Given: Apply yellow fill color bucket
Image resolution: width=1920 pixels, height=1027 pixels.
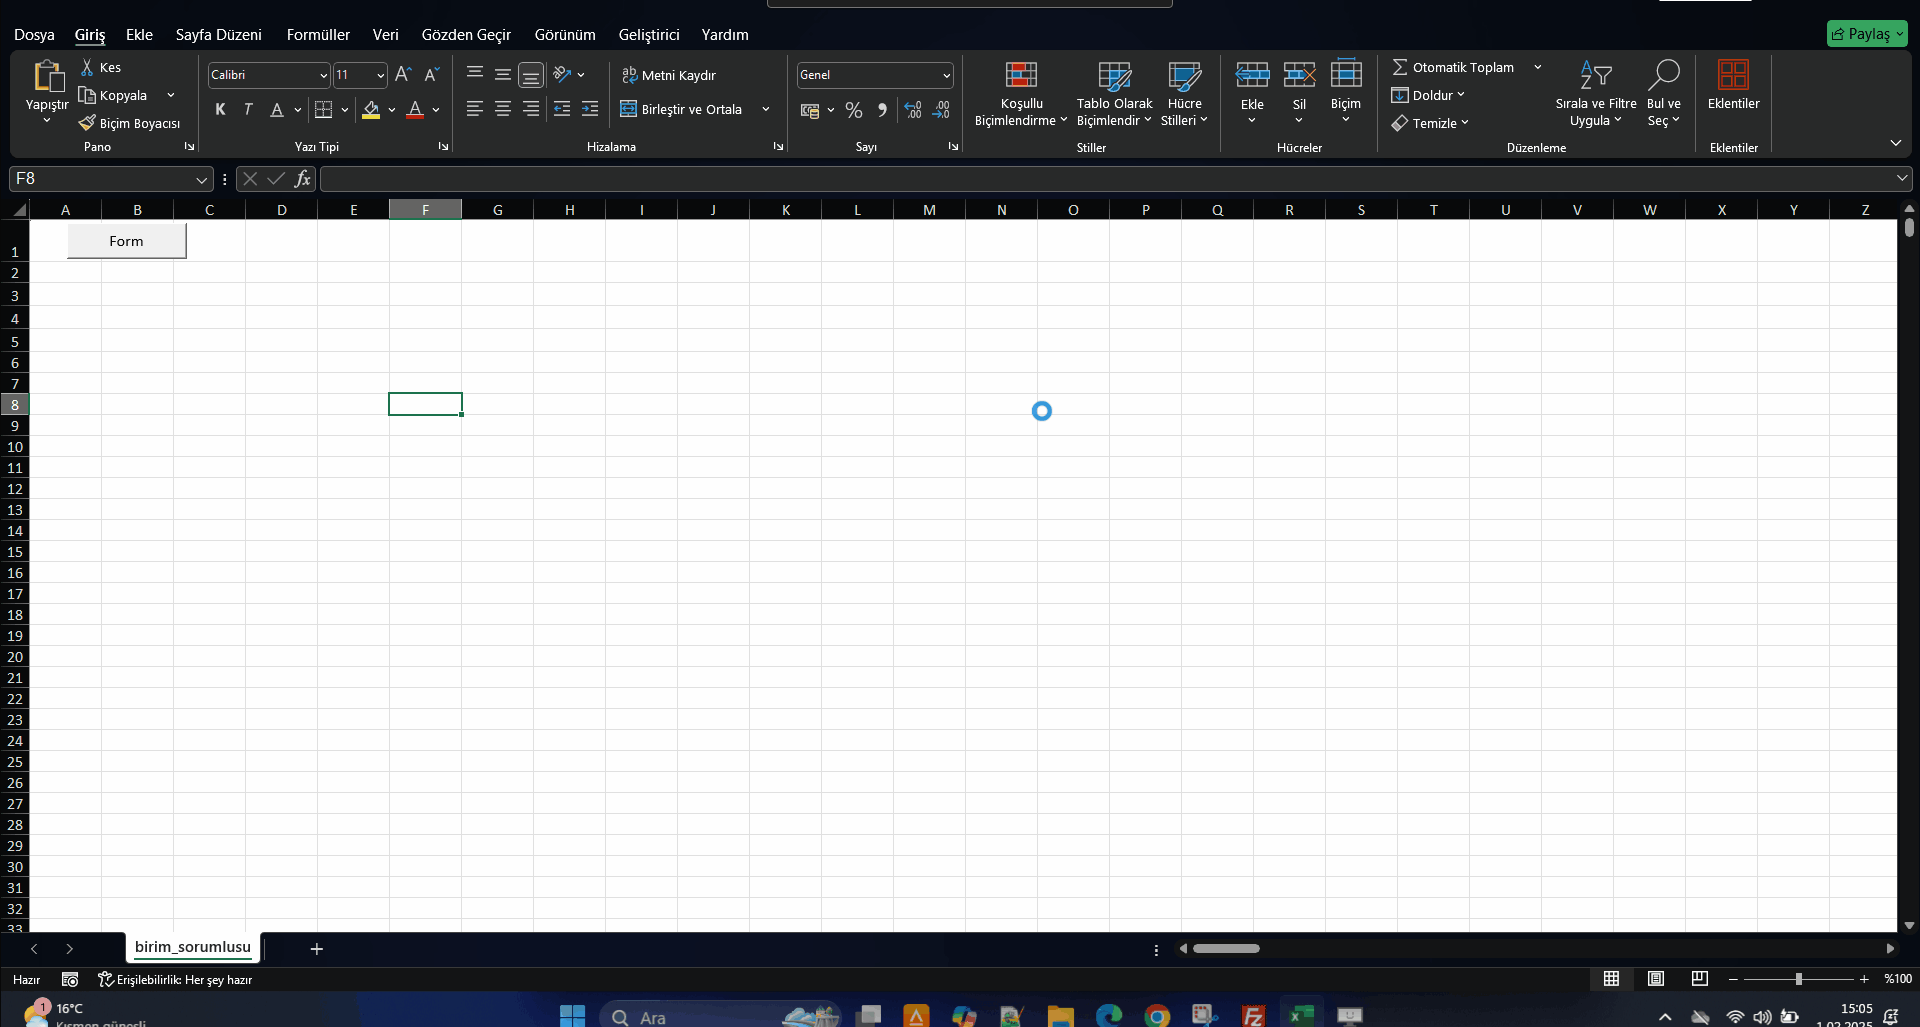Looking at the screenshot, I should tap(371, 109).
